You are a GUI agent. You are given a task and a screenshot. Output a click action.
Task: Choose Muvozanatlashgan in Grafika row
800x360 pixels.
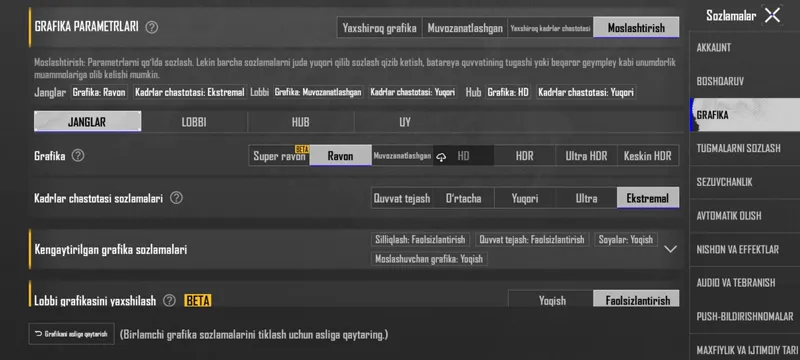(x=402, y=156)
